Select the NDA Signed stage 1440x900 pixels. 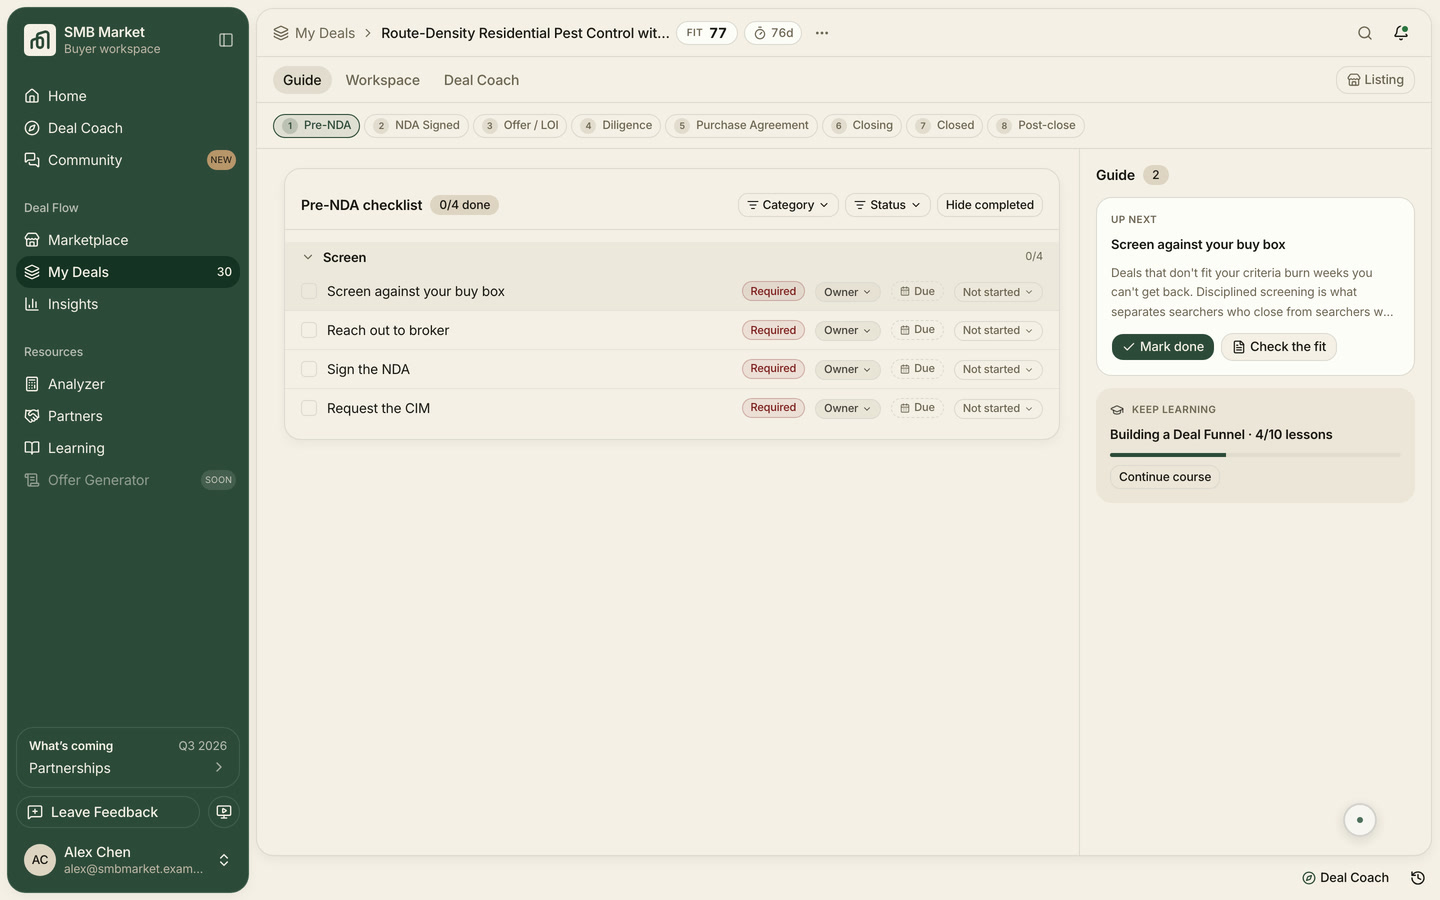pos(417,126)
